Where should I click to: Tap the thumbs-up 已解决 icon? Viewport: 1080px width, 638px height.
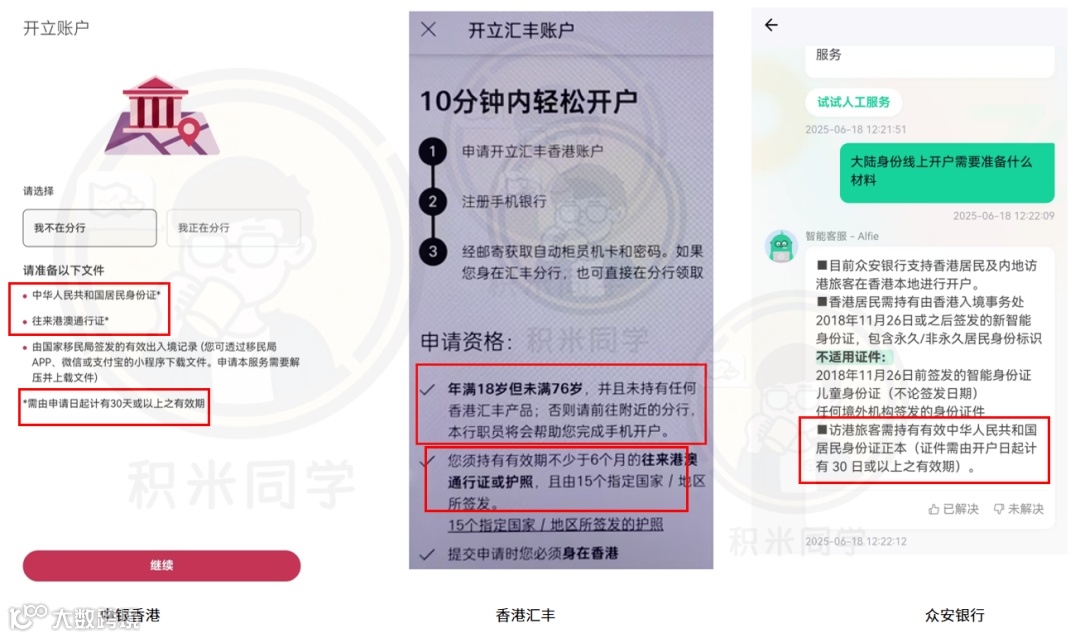coord(933,509)
